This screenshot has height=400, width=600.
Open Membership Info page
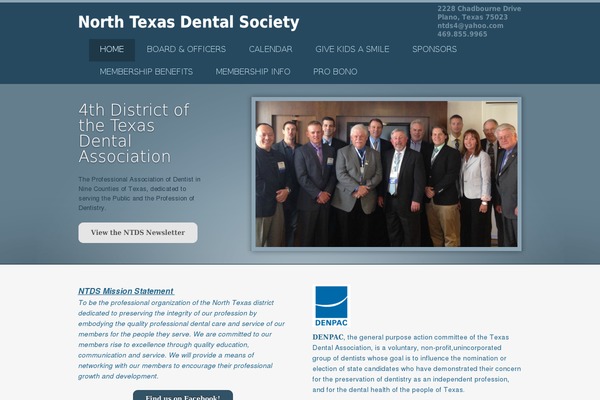pos(253,72)
